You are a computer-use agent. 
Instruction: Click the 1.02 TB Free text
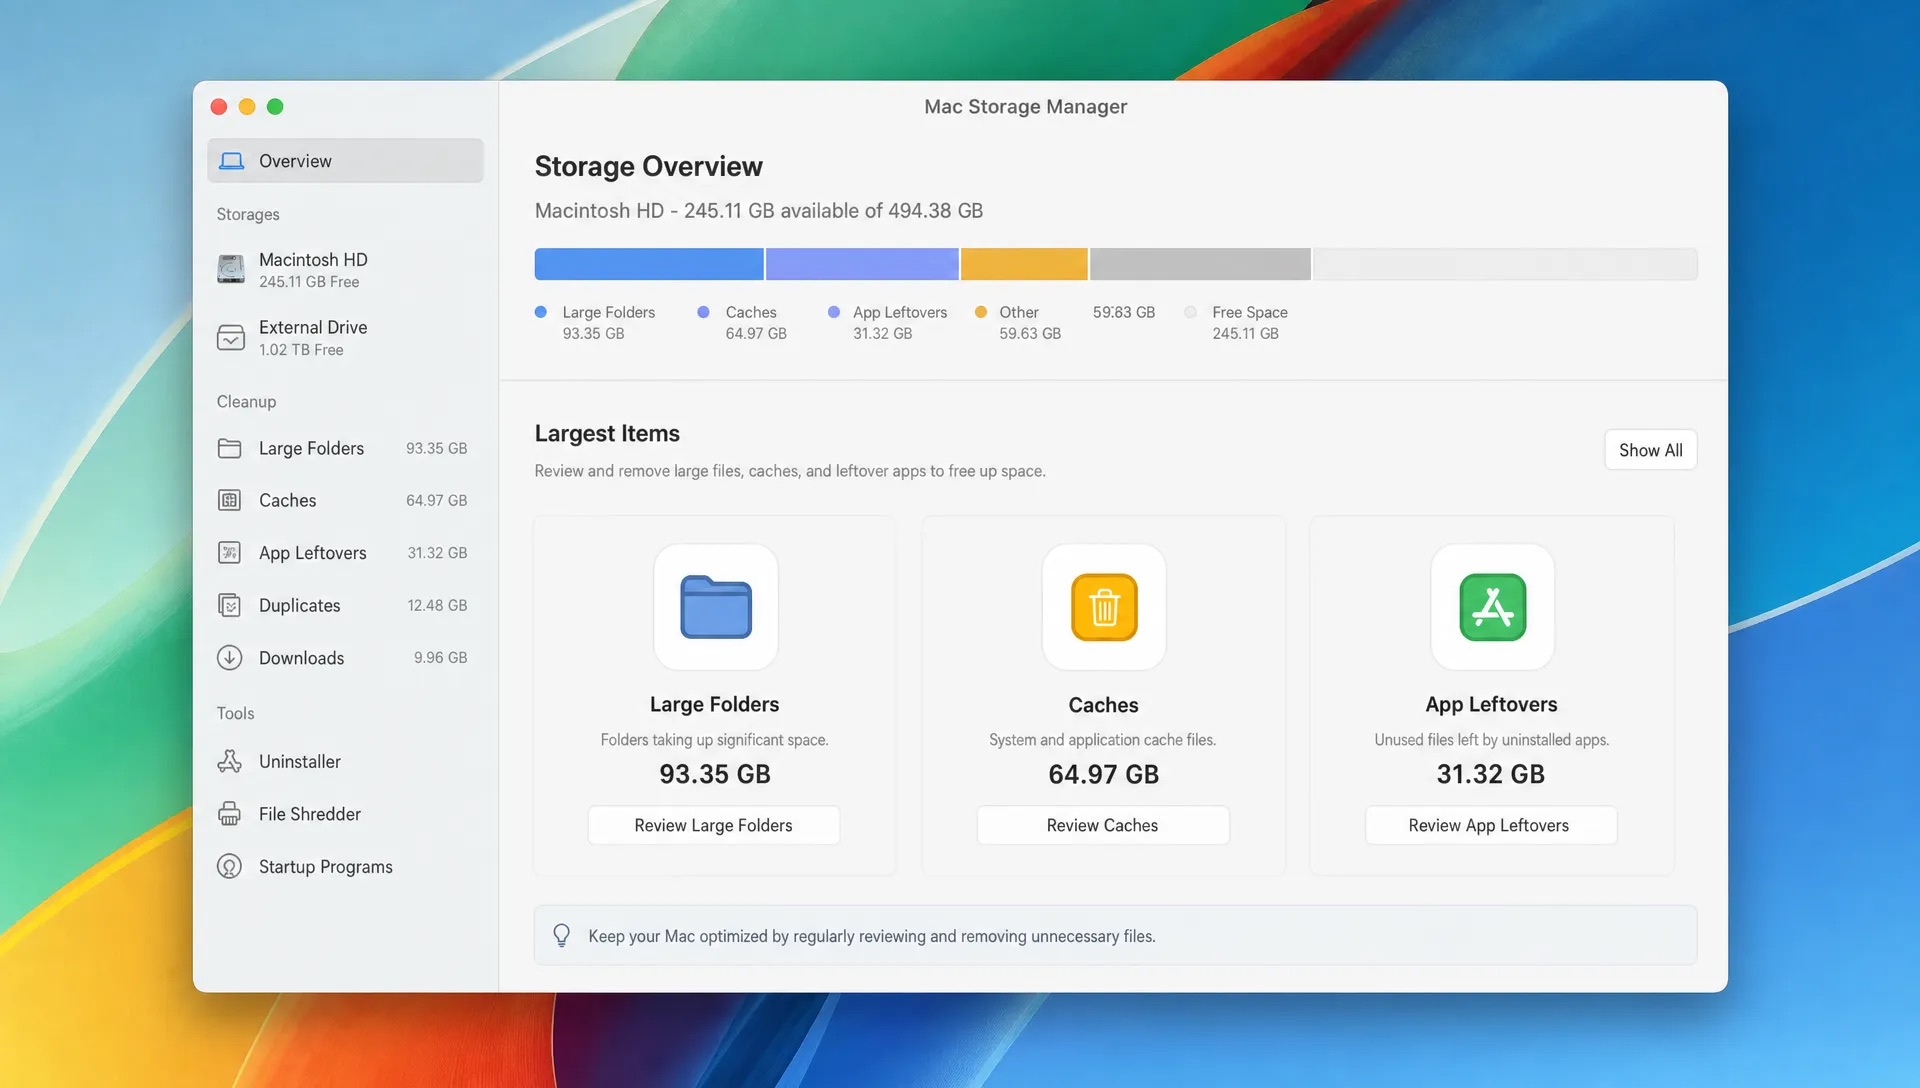(301, 350)
